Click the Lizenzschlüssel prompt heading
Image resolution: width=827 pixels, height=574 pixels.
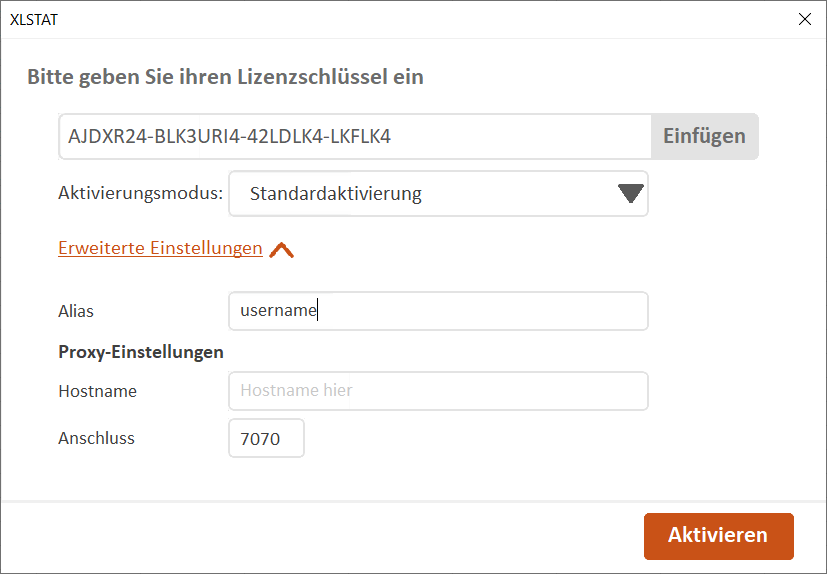(x=225, y=76)
